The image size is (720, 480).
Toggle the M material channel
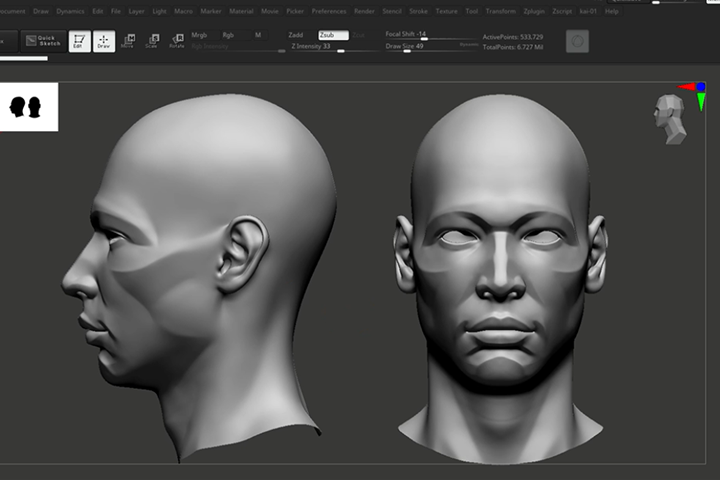click(258, 35)
